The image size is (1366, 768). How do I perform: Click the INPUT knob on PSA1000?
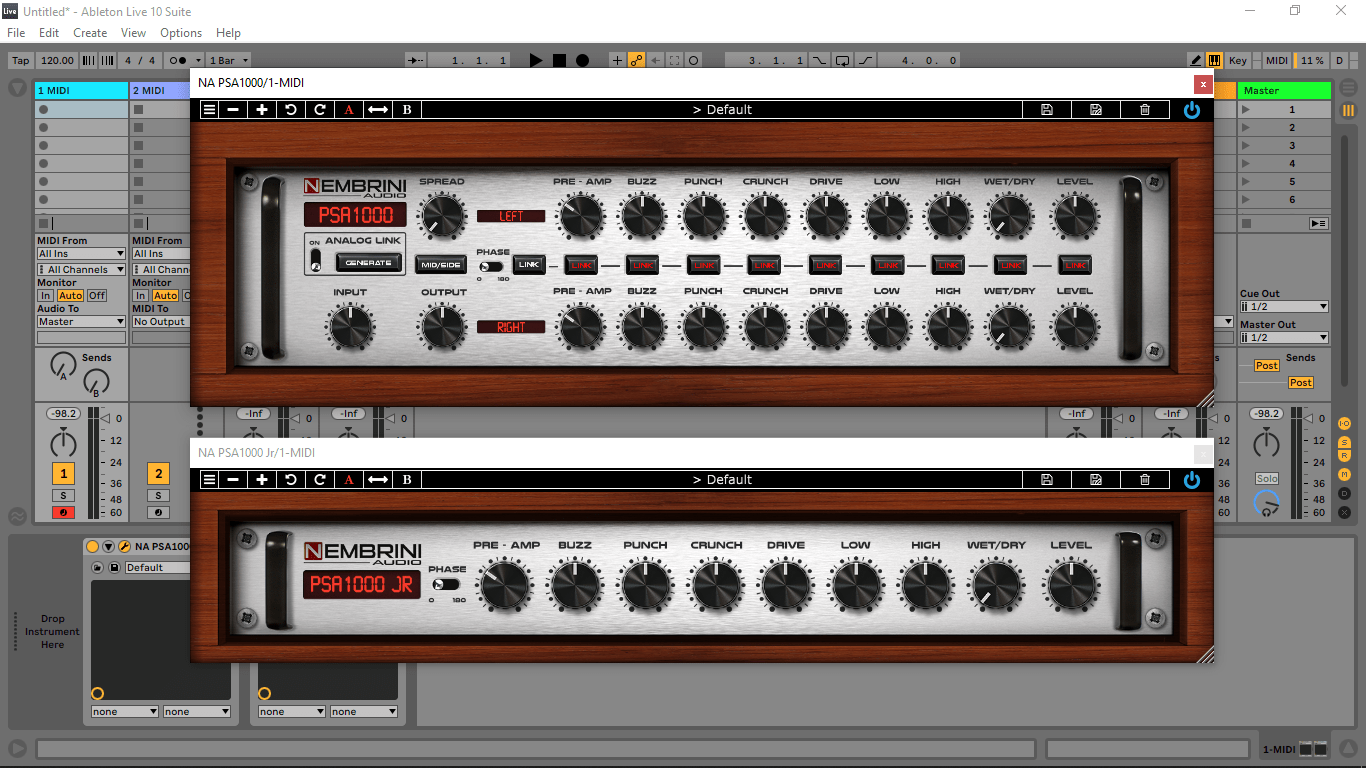click(350, 326)
